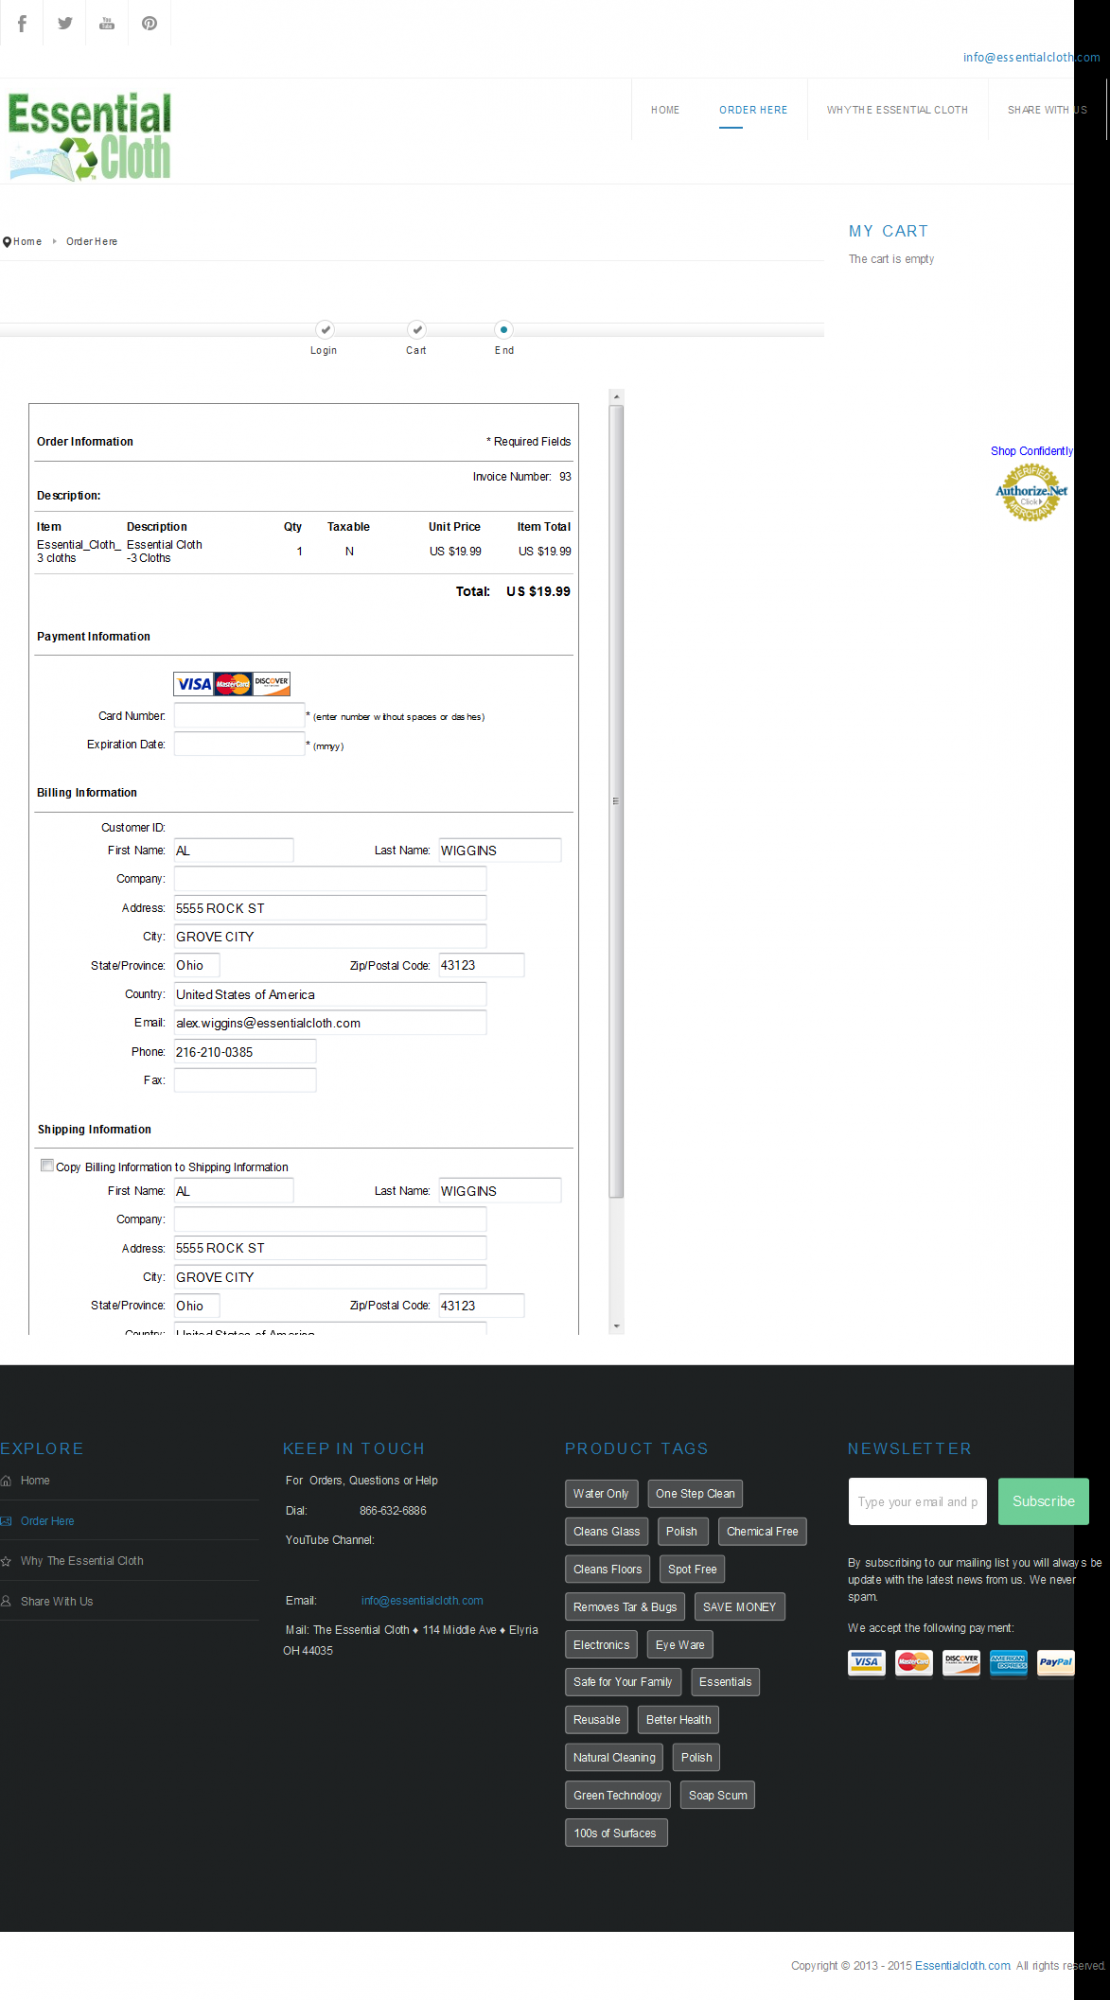Viewport: 1110px width, 2000px height.
Task: Click the billing First Name field
Action: [x=234, y=850]
